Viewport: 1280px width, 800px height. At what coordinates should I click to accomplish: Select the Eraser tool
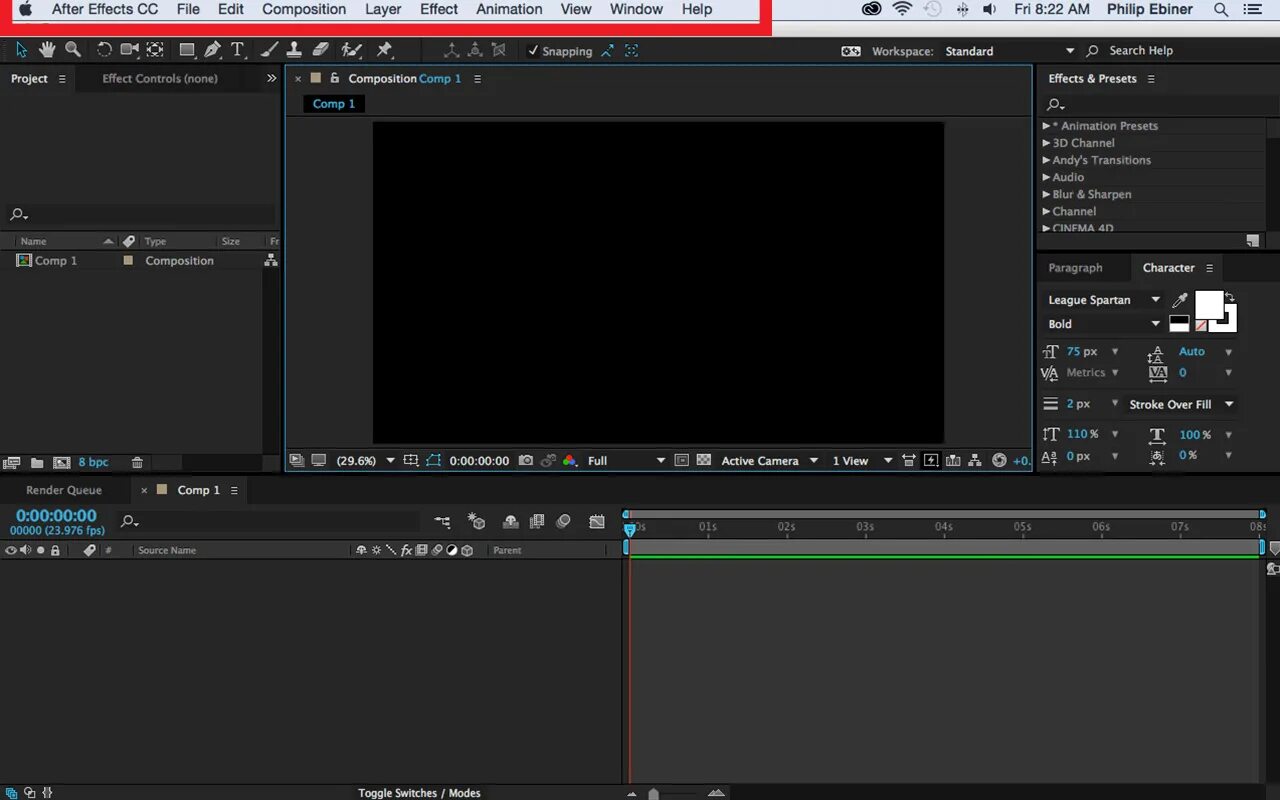(320, 50)
